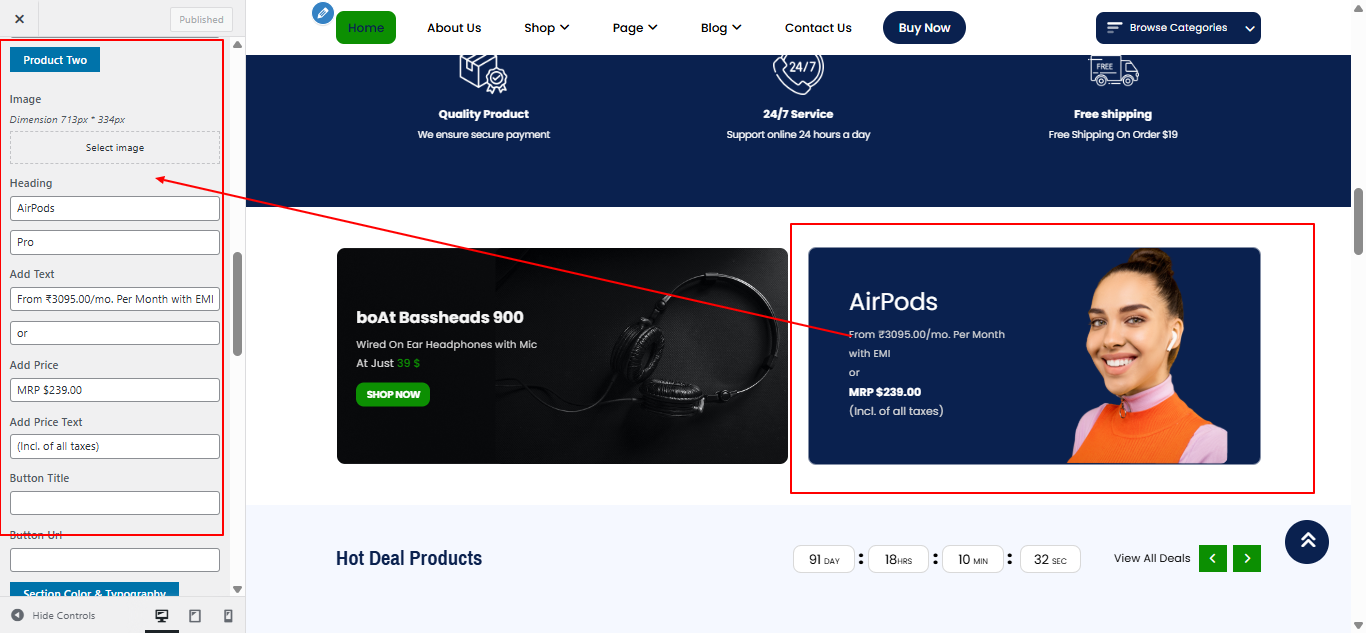Select the Product Two tab
The height and width of the screenshot is (633, 1366).
click(x=54, y=59)
